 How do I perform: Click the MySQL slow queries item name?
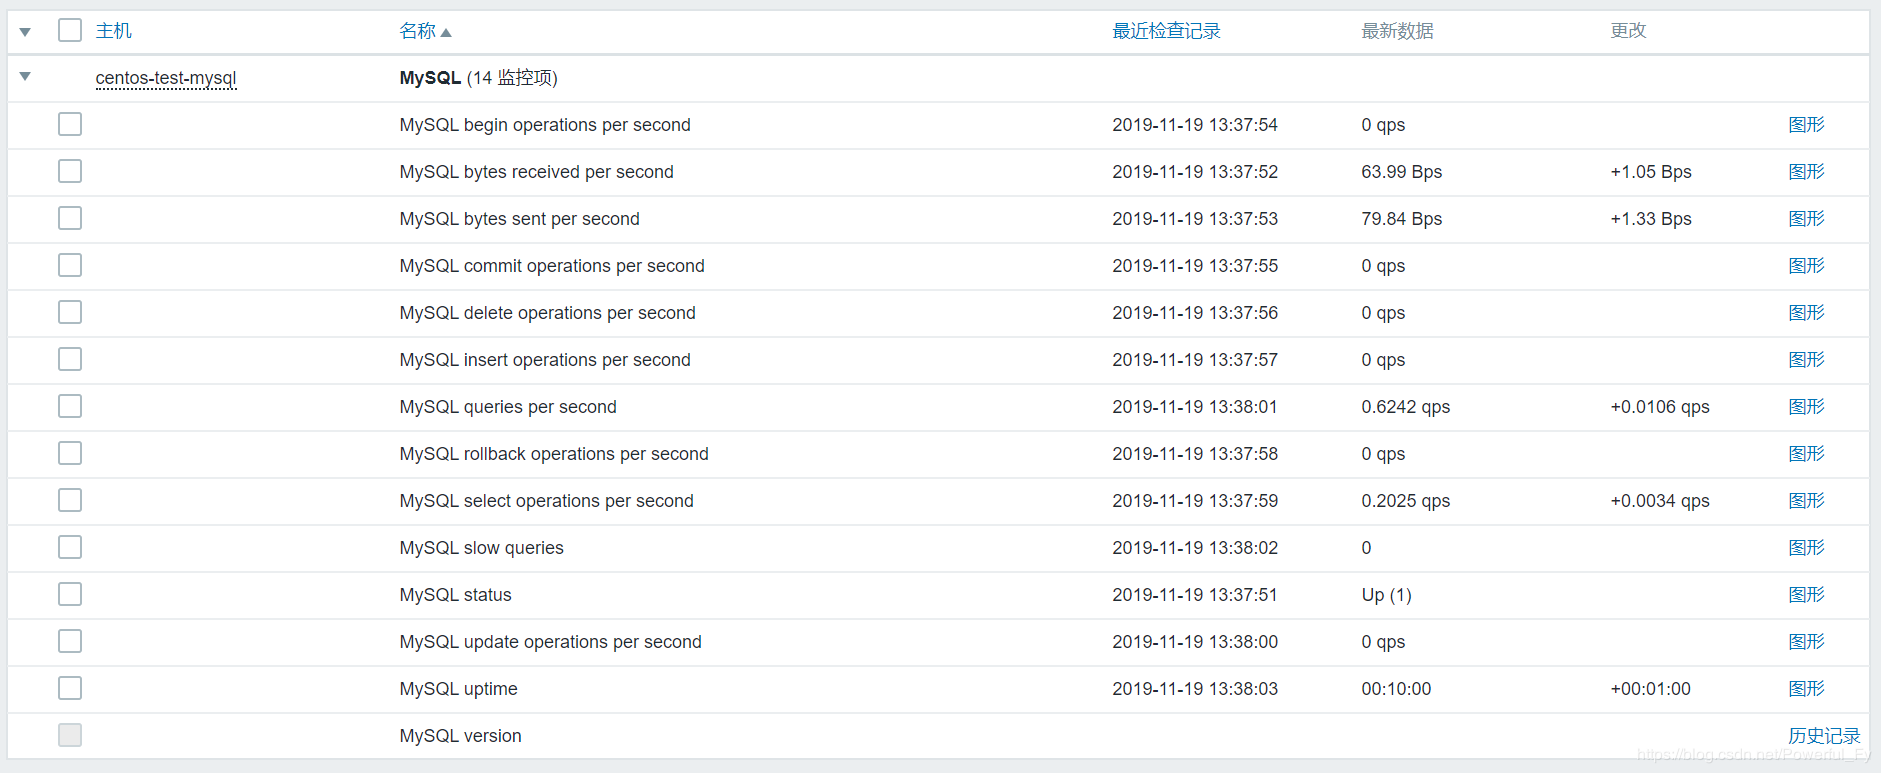(x=481, y=548)
